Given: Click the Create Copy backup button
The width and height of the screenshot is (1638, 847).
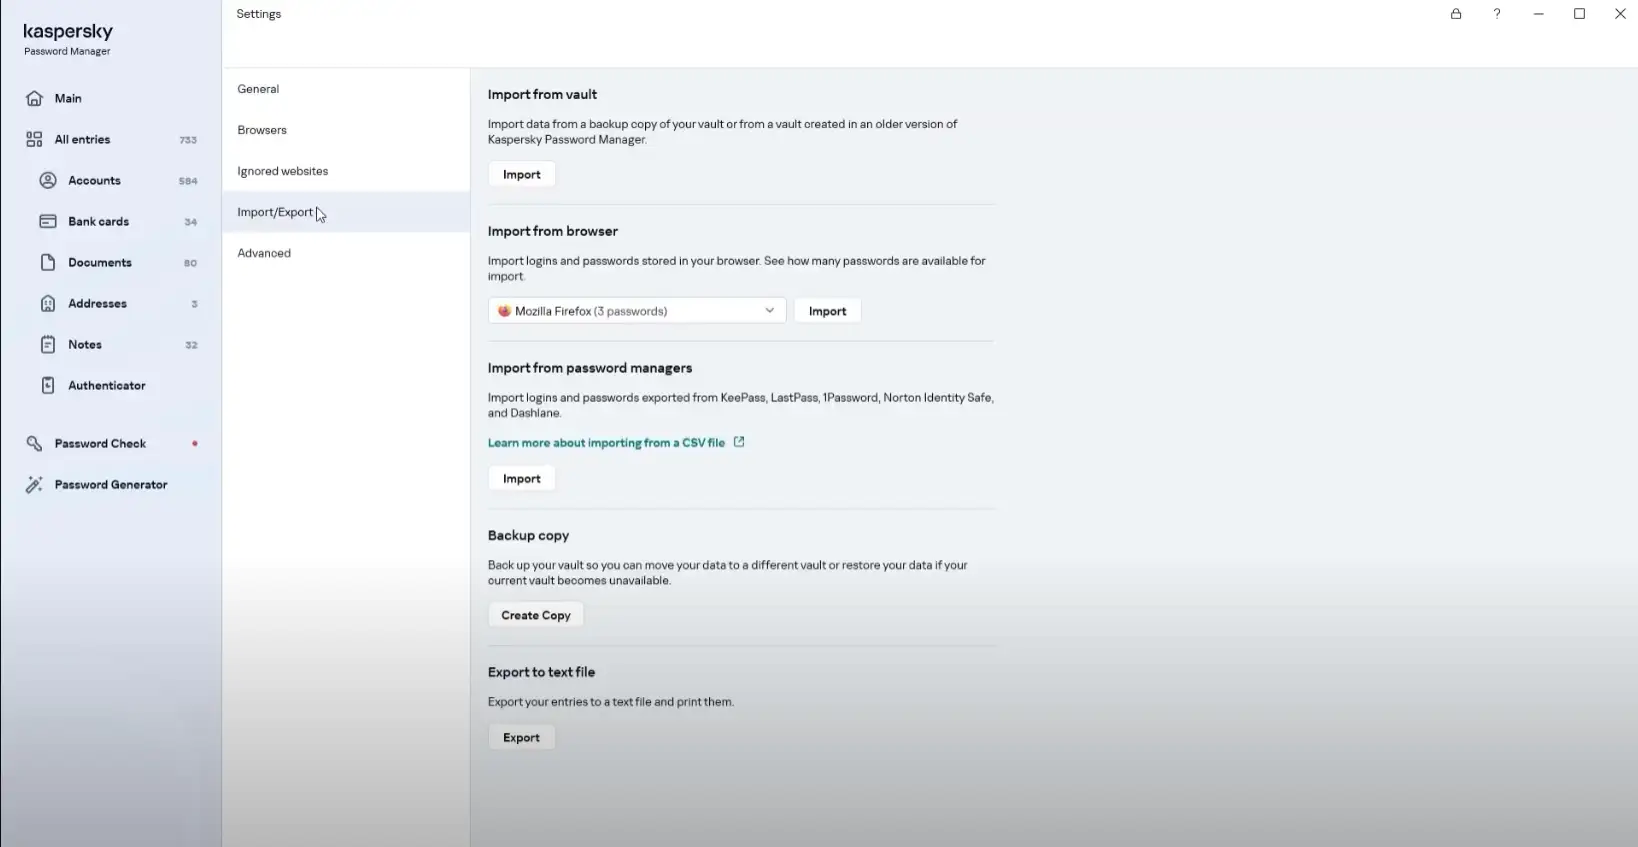Looking at the screenshot, I should tap(536, 616).
